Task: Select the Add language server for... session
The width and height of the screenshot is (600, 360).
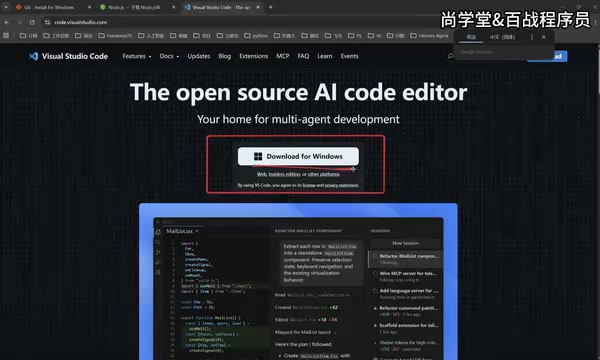Action: (x=406, y=293)
